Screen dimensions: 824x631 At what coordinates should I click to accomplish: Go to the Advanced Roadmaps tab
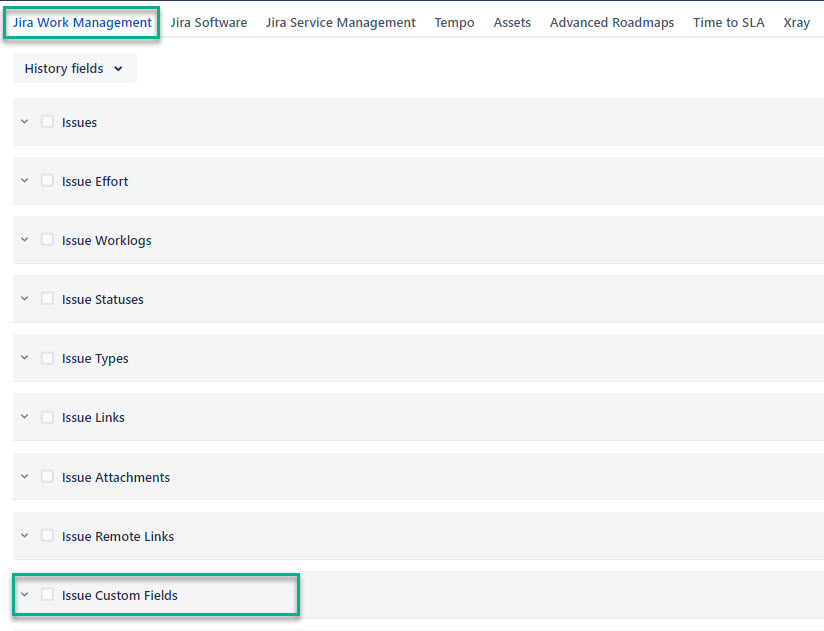[611, 22]
